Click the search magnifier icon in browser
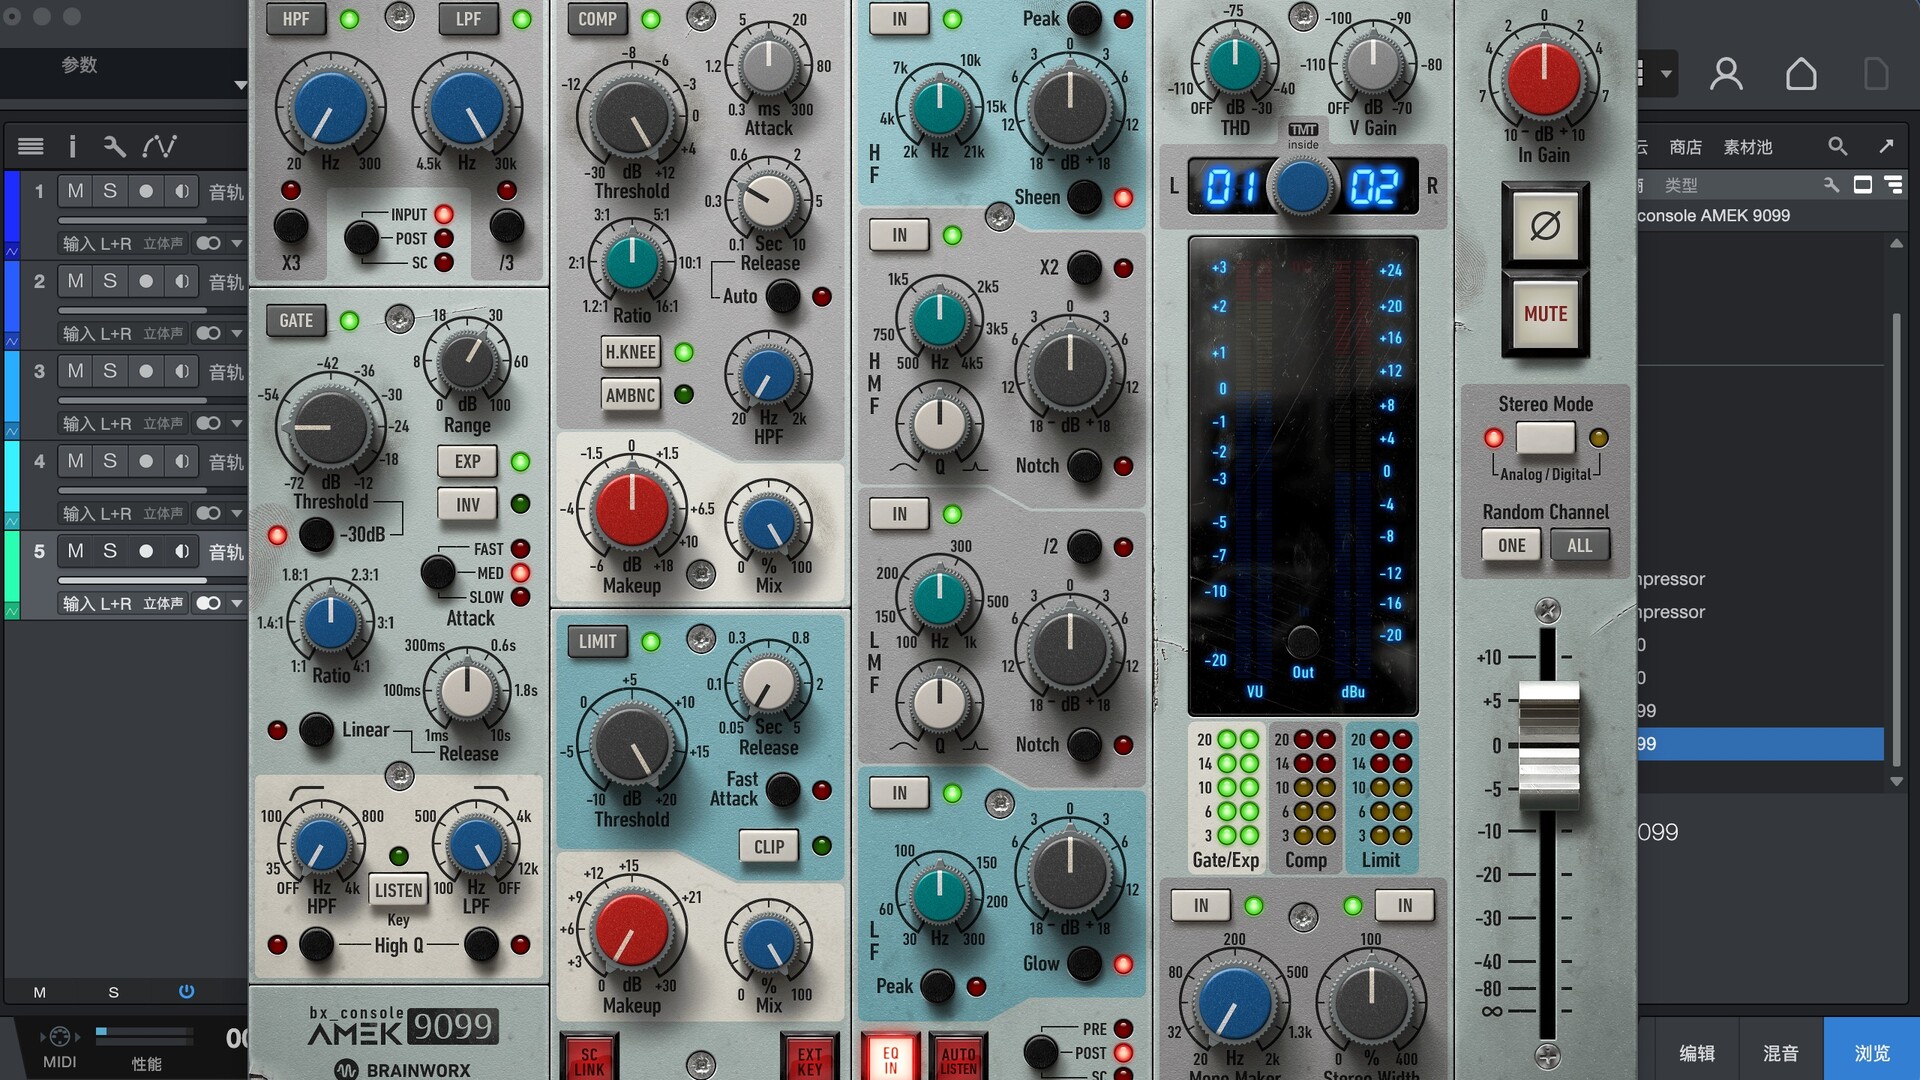Viewport: 1920px width, 1080px height. point(1837,146)
